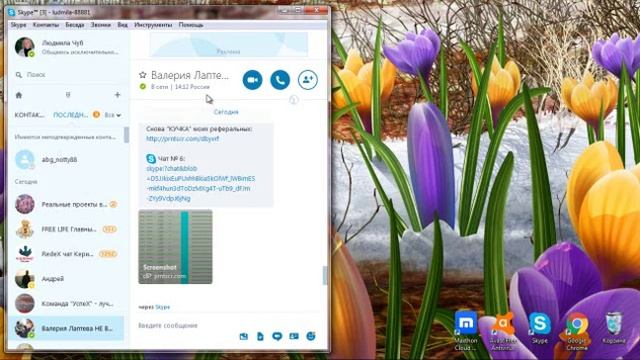Open the Skype menu

click(18, 25)
